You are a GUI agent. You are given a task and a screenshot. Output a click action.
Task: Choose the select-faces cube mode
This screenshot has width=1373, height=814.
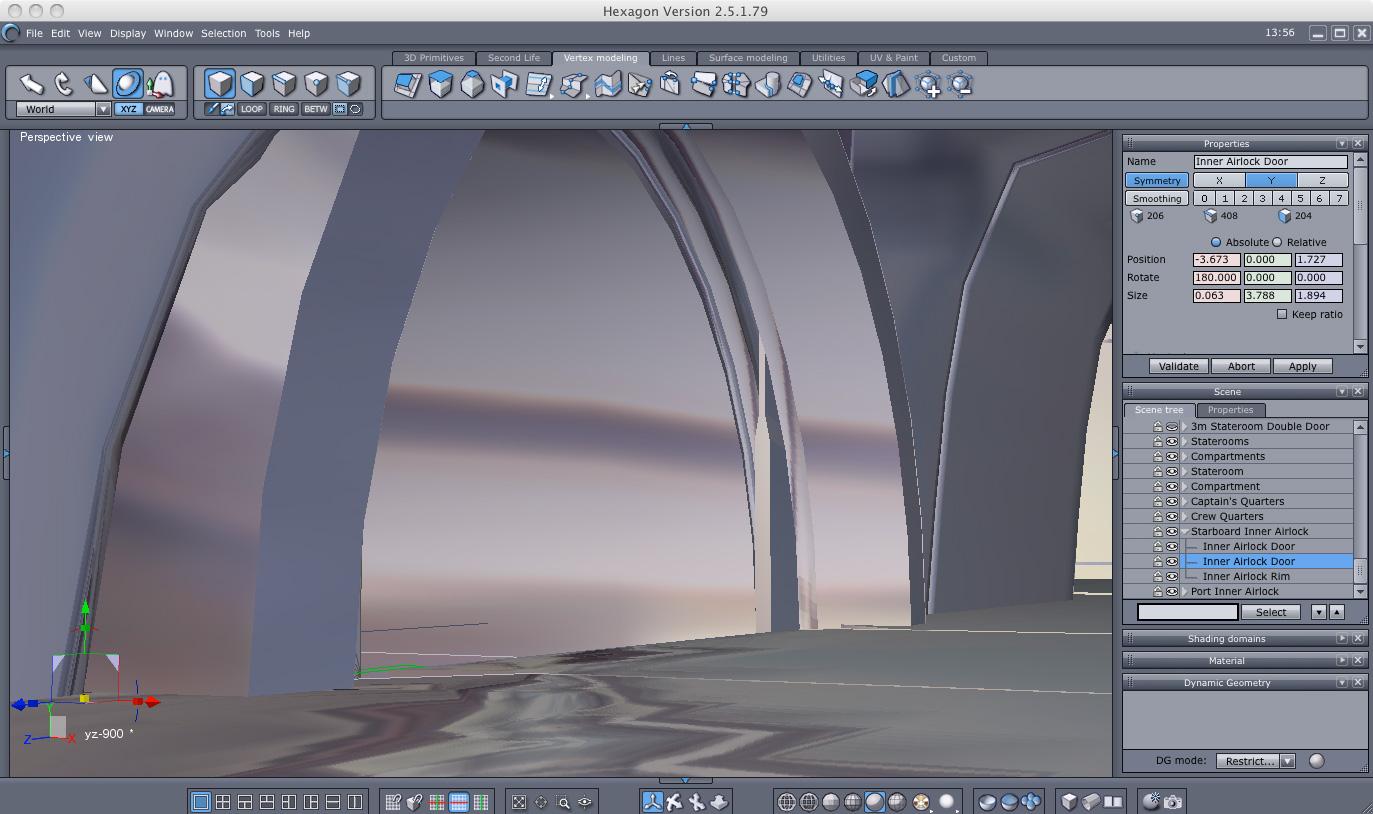(252, 83)
